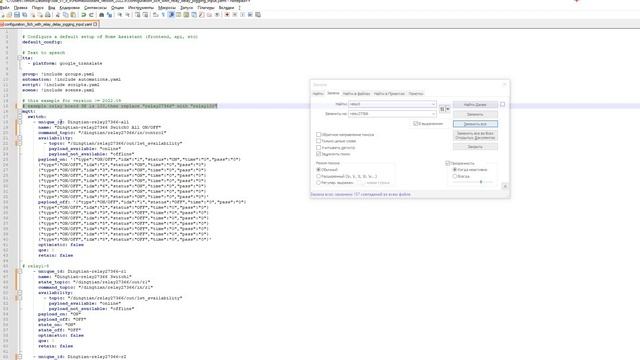
Task: Redo the edit from the toolbar
Action: 91,15
